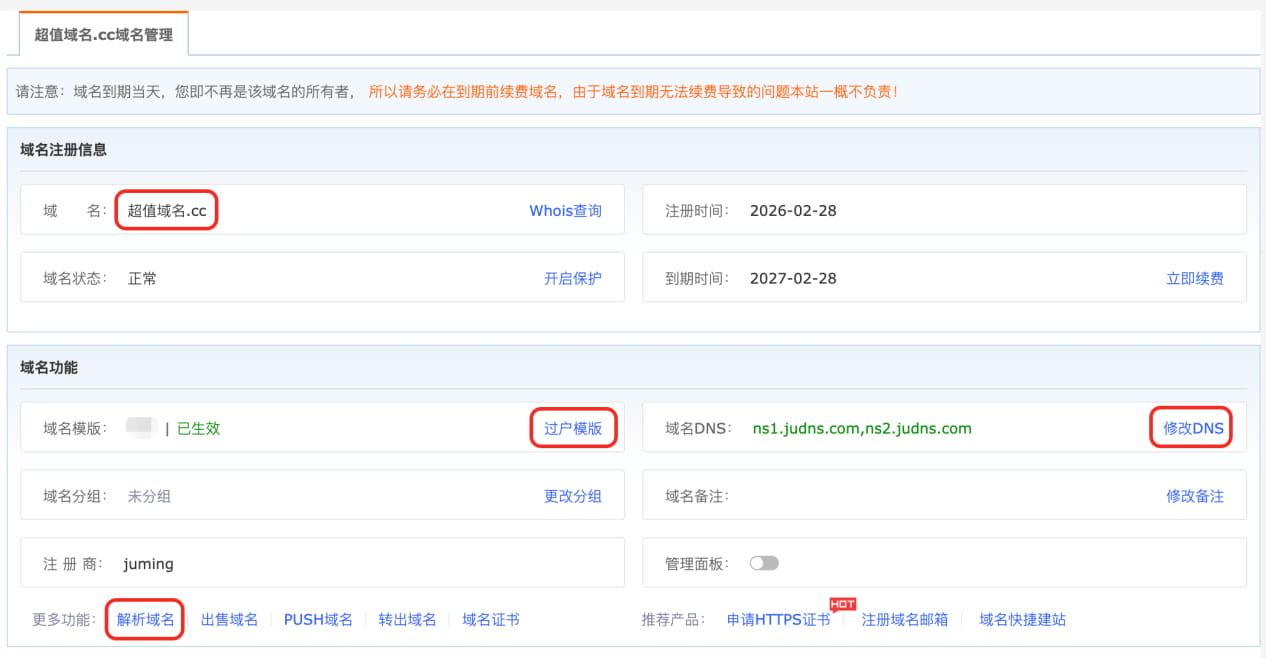Click the DNS value ns1.judns.com,ns2.judns.com
Image resolution: width=1266 pixels, height=658 pixels.
(x=862, y=428)
